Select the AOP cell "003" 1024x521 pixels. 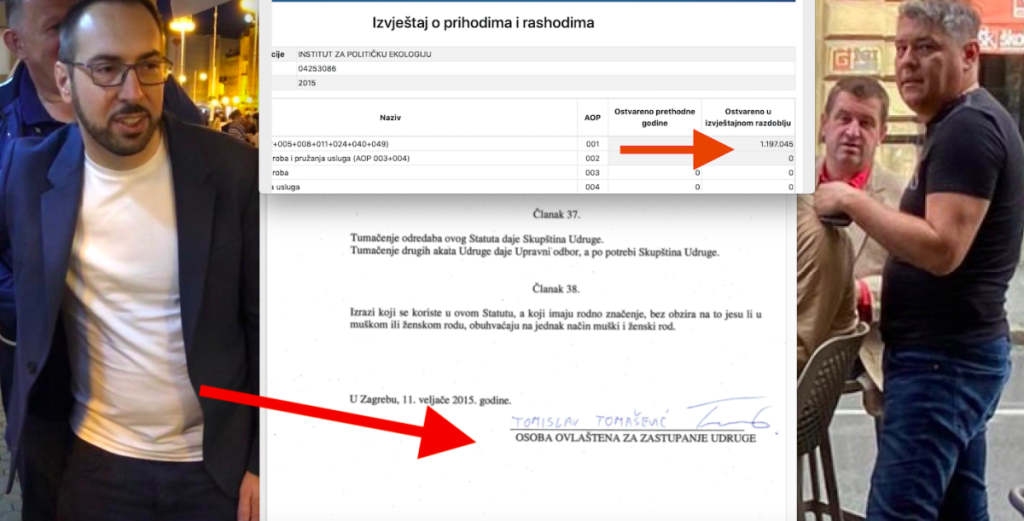pyautogui.click(x=592, y=173)
